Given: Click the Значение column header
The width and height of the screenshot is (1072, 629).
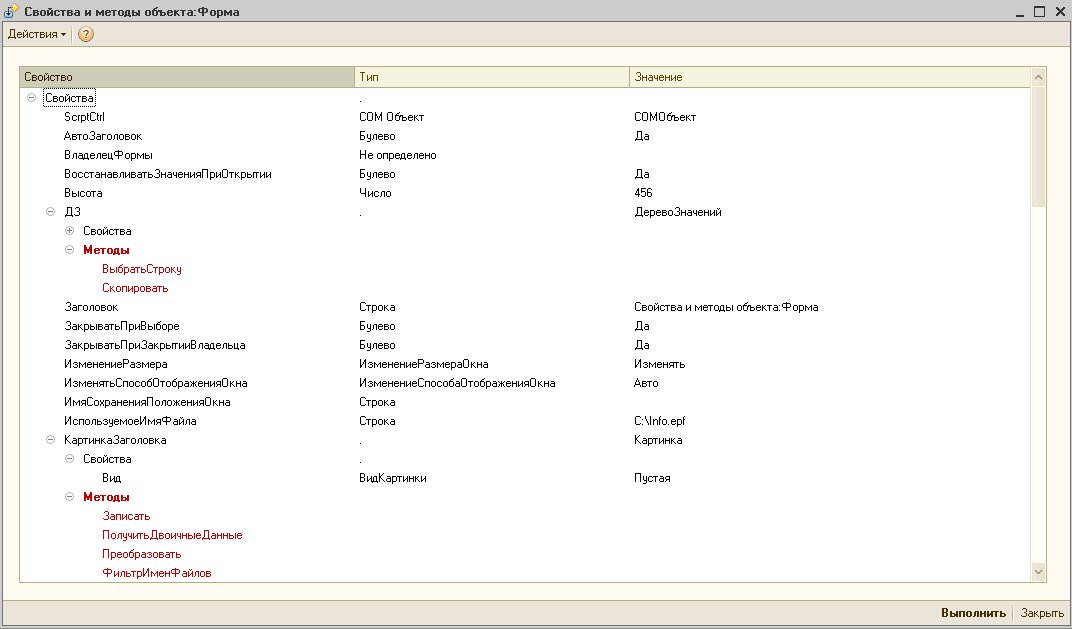Looking at the screenshot, I should (x=828, y=77).
